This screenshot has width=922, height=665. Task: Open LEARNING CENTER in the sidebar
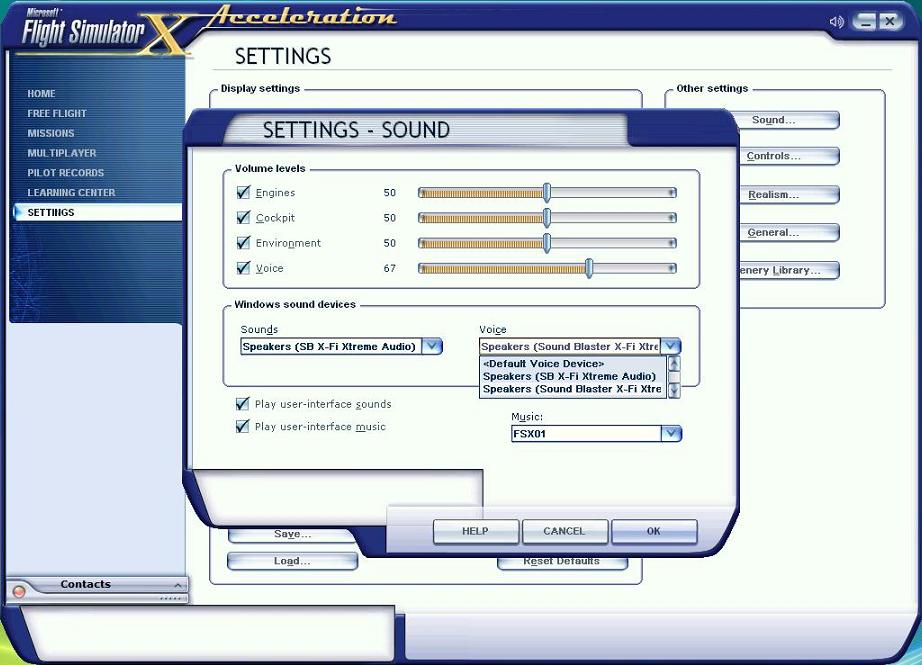click(x=71, y=193)
